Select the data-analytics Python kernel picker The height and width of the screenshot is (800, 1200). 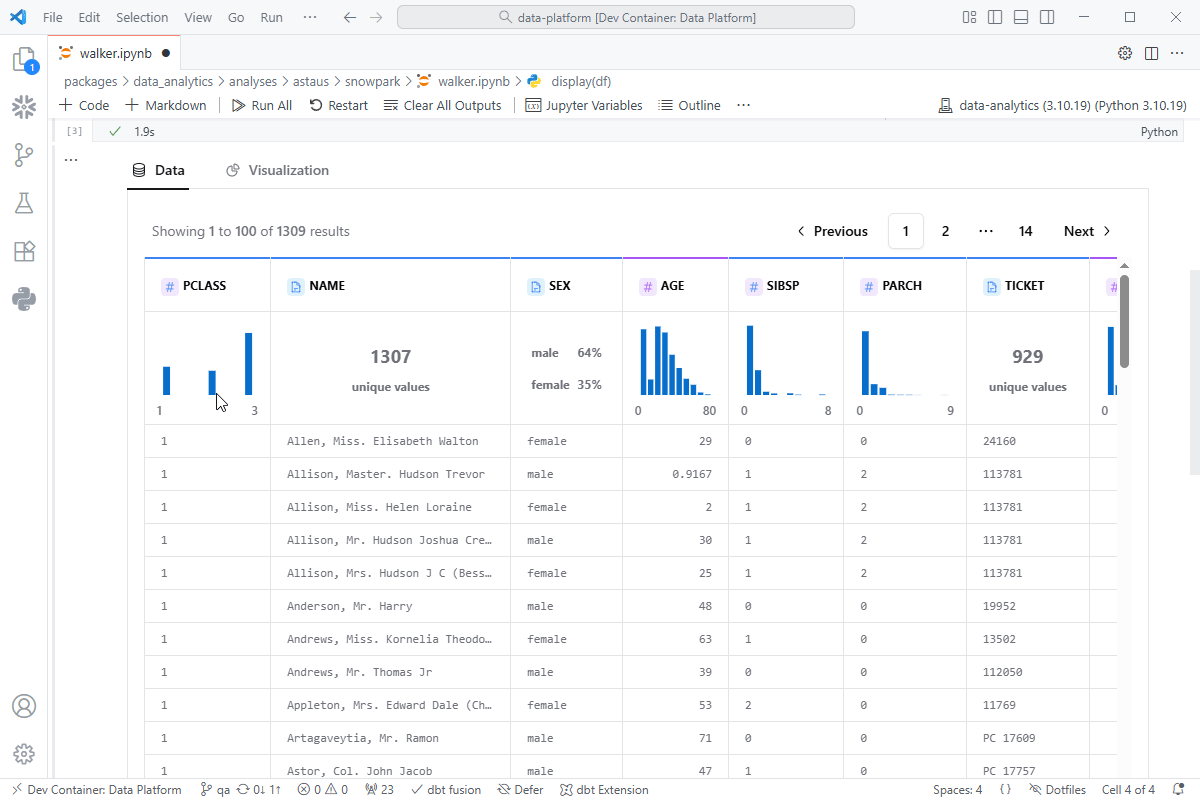tap(1062, 105)
